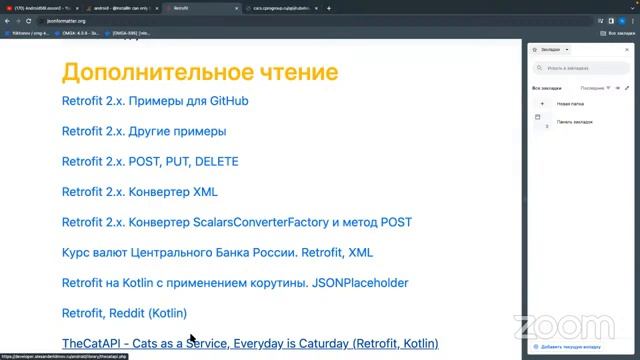Click the bookmarks search field
This screenshot has width=640, height=360.
[581, 68]
